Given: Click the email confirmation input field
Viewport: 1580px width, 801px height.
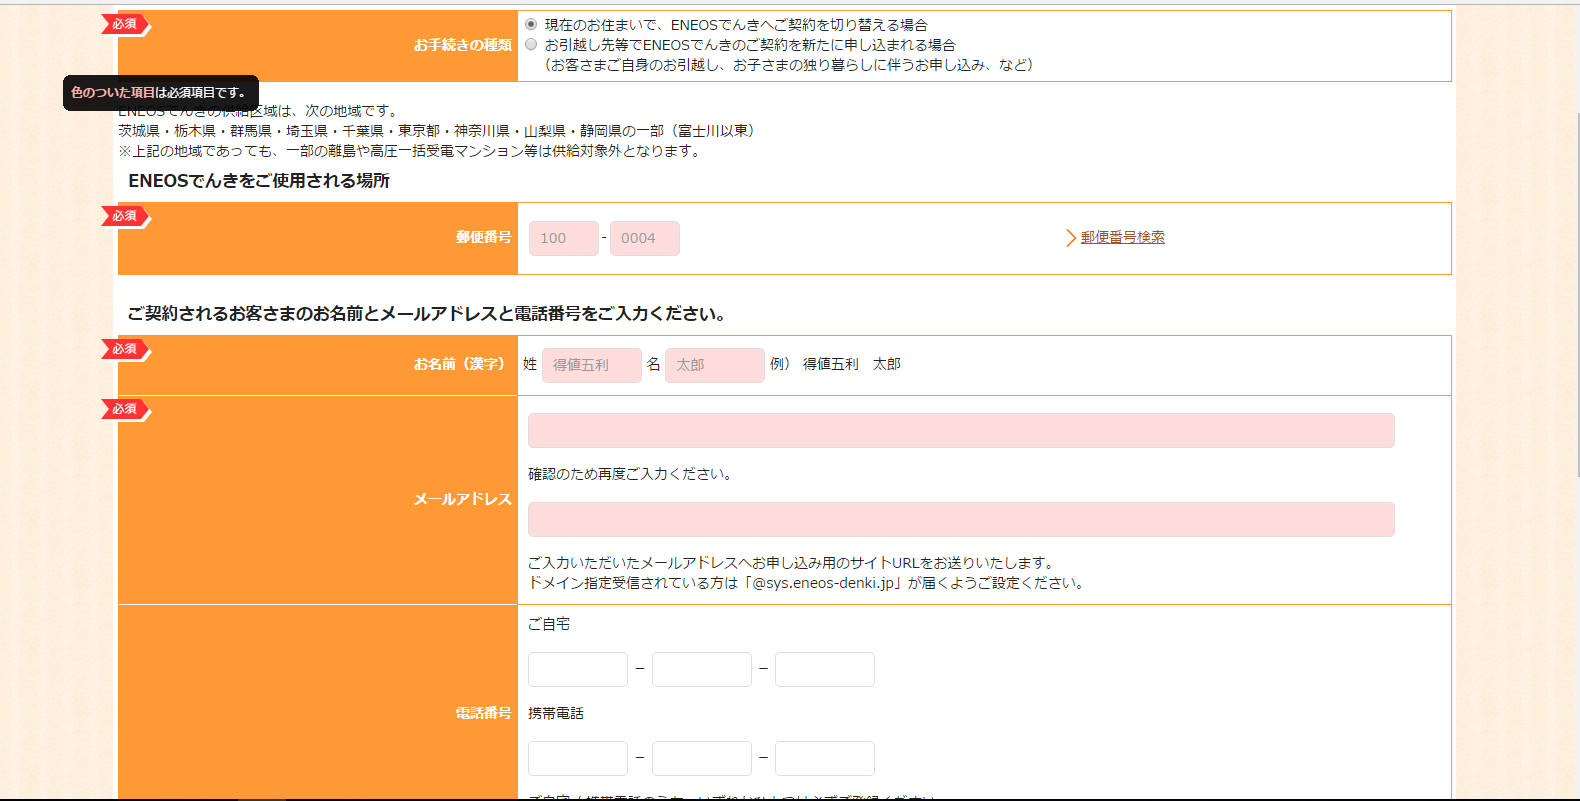Looking at the screenshot, I should click(961, 519).
